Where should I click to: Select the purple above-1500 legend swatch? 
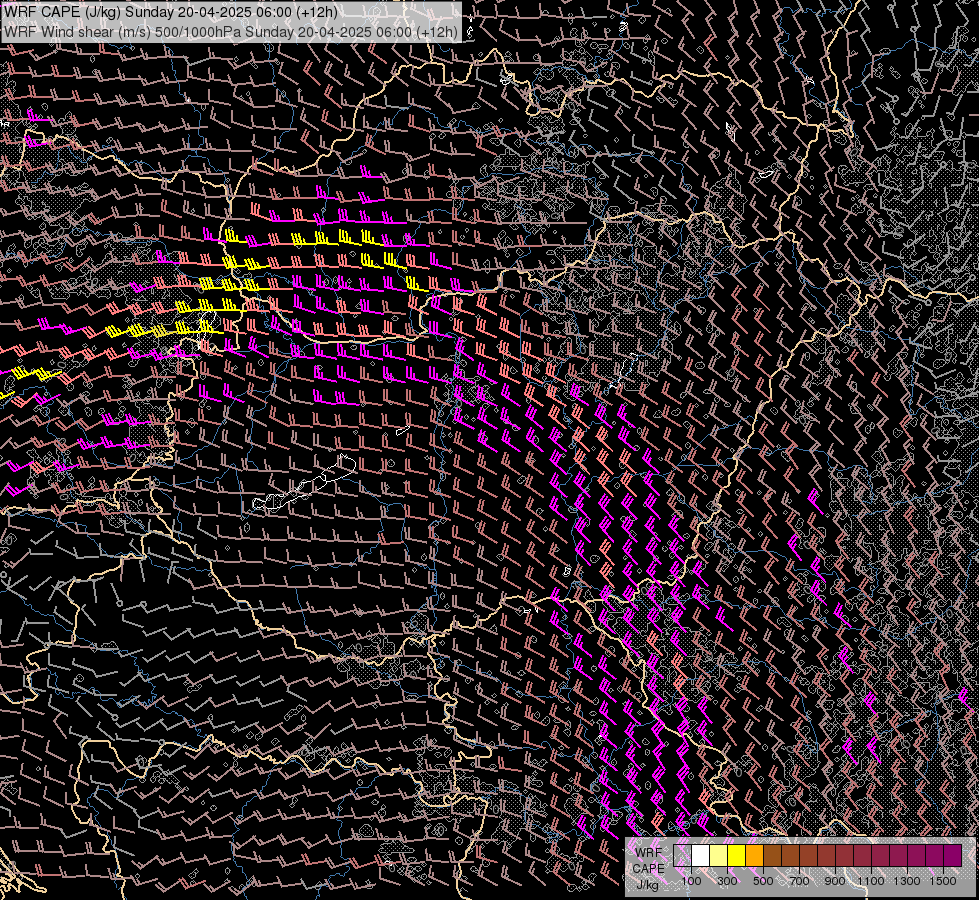952,855
